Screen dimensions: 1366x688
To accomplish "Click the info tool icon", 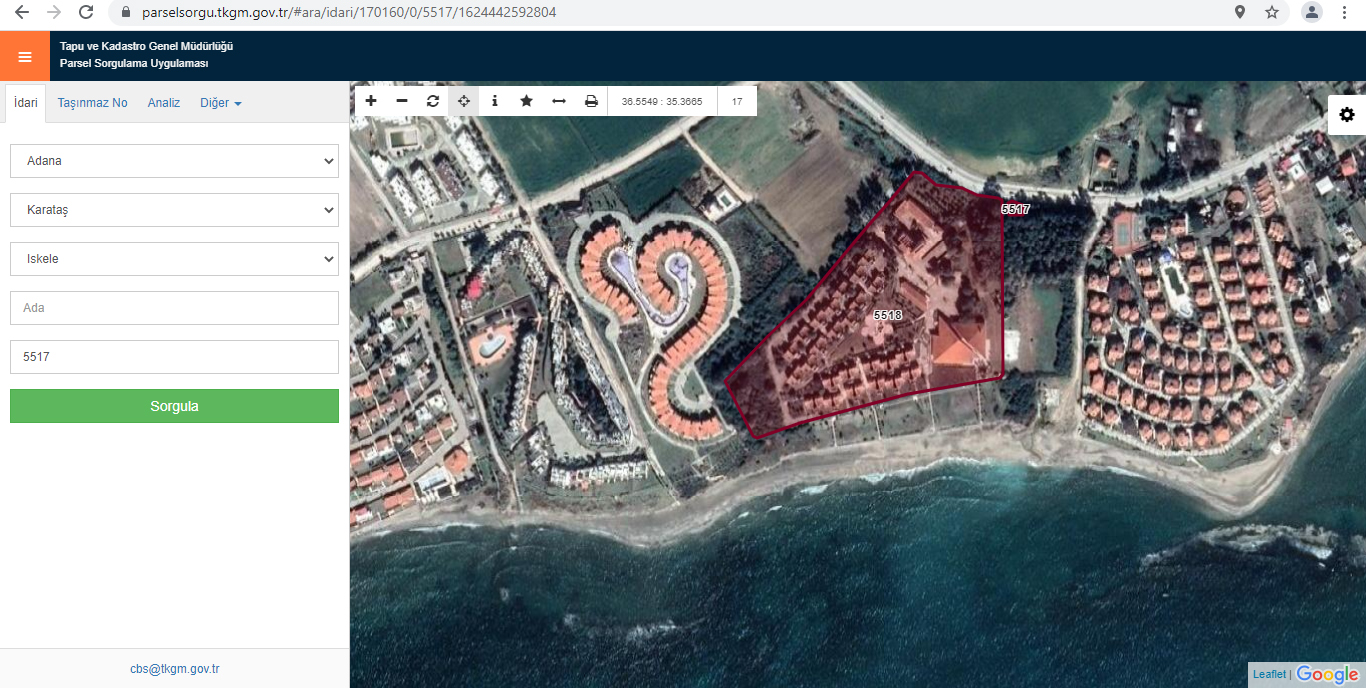I will [x=495, y=101].
